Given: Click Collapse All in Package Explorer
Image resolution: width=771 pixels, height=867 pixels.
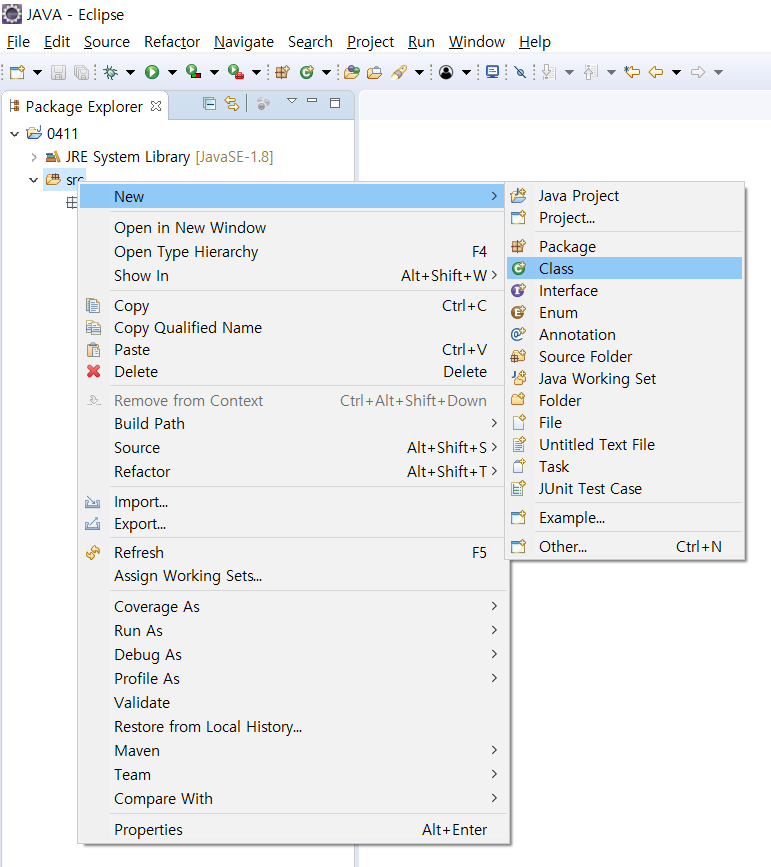Looking at the screenshot, I should click(209, 103).
